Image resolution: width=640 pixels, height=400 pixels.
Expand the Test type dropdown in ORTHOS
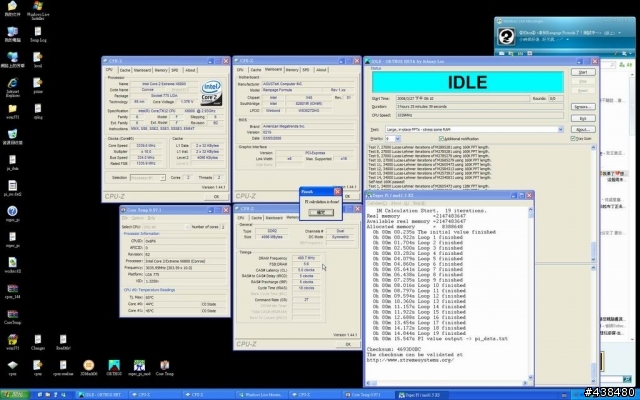point(560,129)
